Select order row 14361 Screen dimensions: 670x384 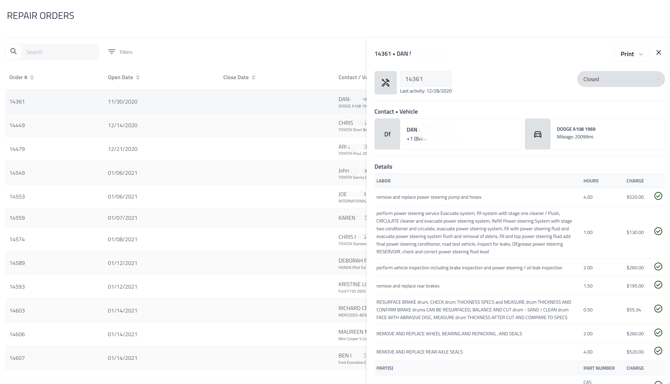click(185, 102)
